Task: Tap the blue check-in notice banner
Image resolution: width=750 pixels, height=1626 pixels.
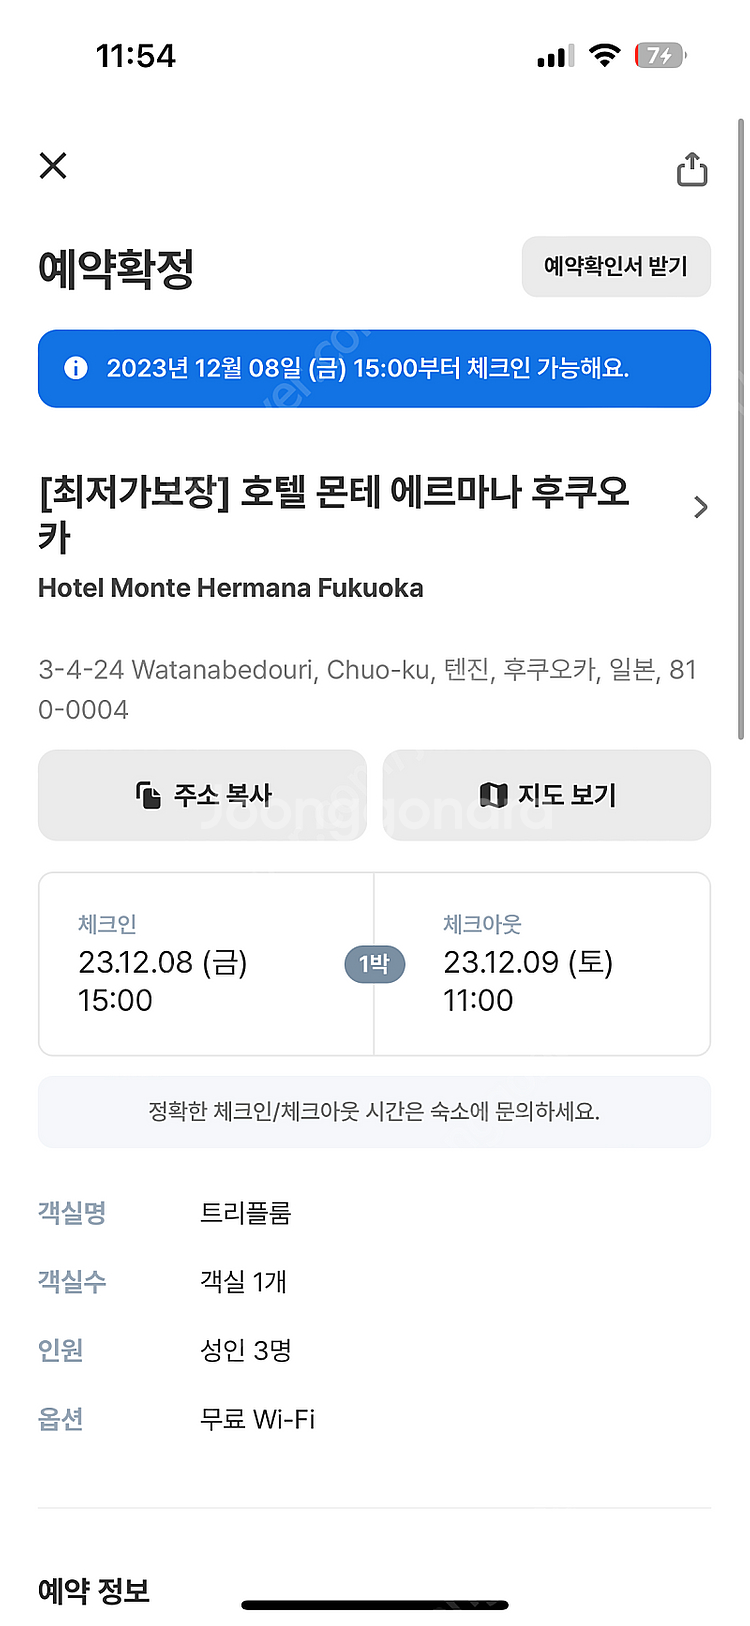Action: pos(374,368)
